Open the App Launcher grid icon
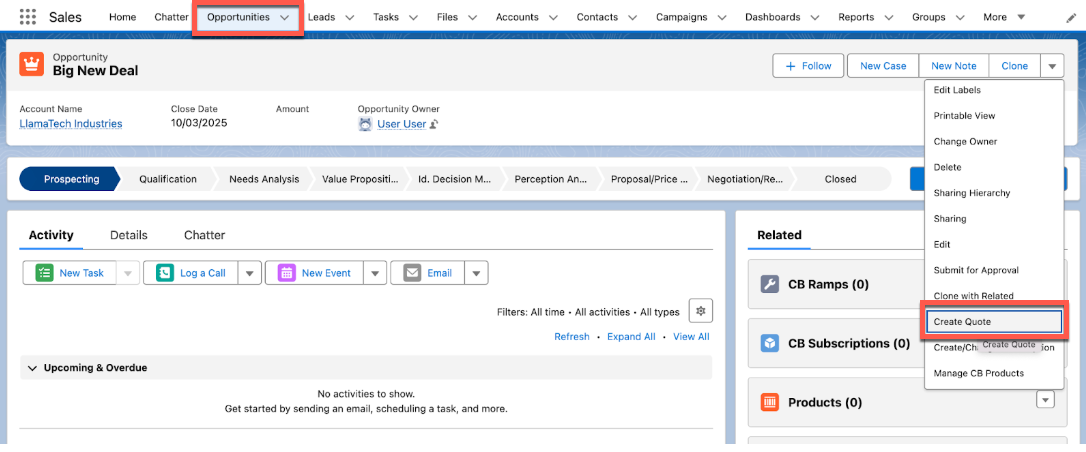 [x=27, y=17]
